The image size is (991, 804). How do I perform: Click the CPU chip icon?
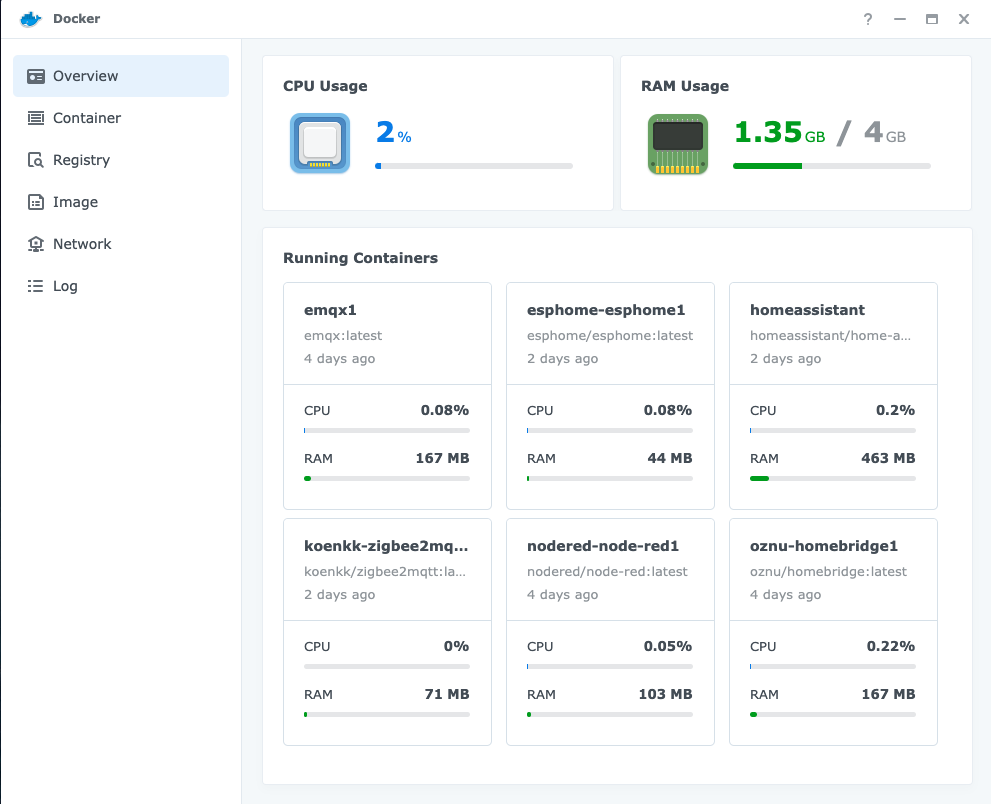pyautogui.click(x=320, y=143)
